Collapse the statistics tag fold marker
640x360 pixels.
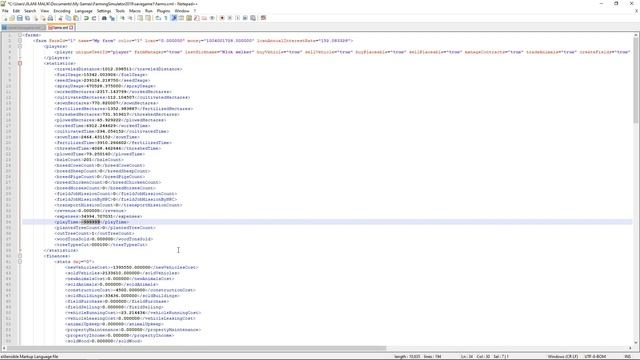click(x=20, y=63)
